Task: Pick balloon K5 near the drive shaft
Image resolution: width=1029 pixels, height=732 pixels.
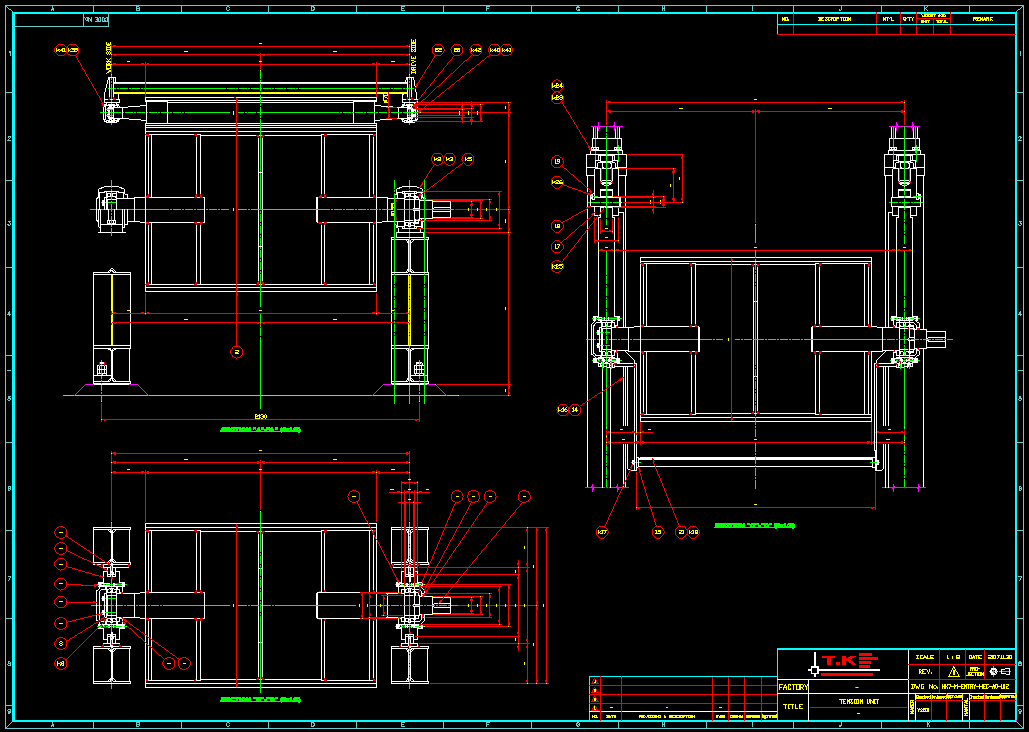Action: coord(468,159)
